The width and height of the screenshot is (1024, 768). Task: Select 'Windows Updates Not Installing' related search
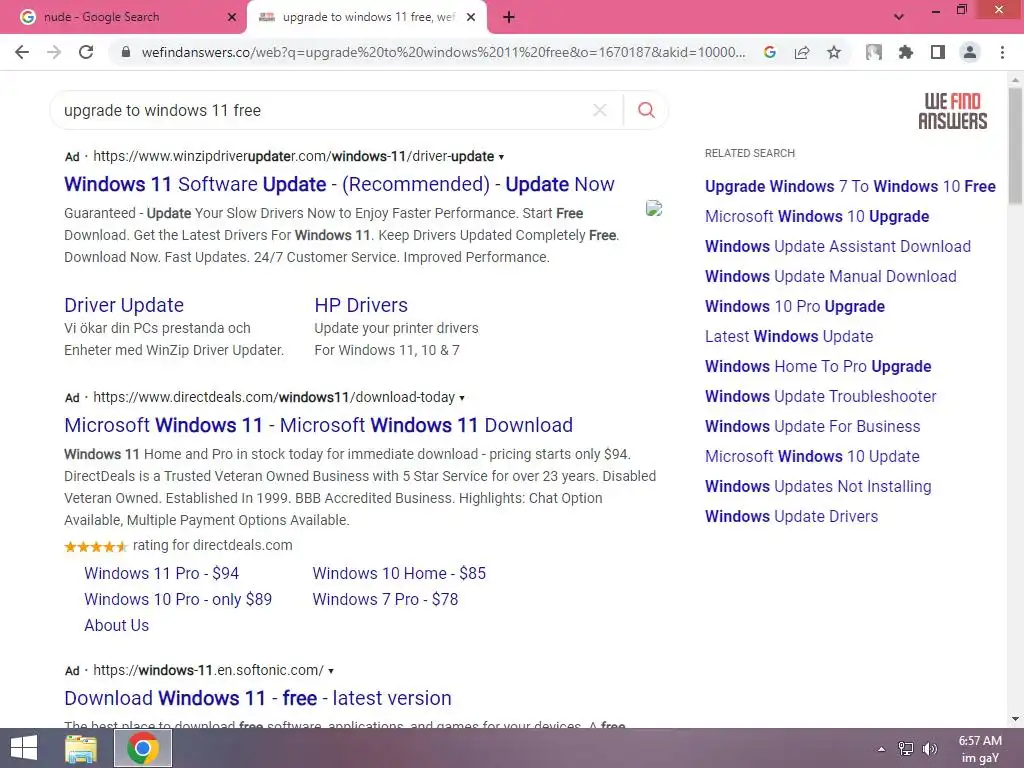(818, 487)
